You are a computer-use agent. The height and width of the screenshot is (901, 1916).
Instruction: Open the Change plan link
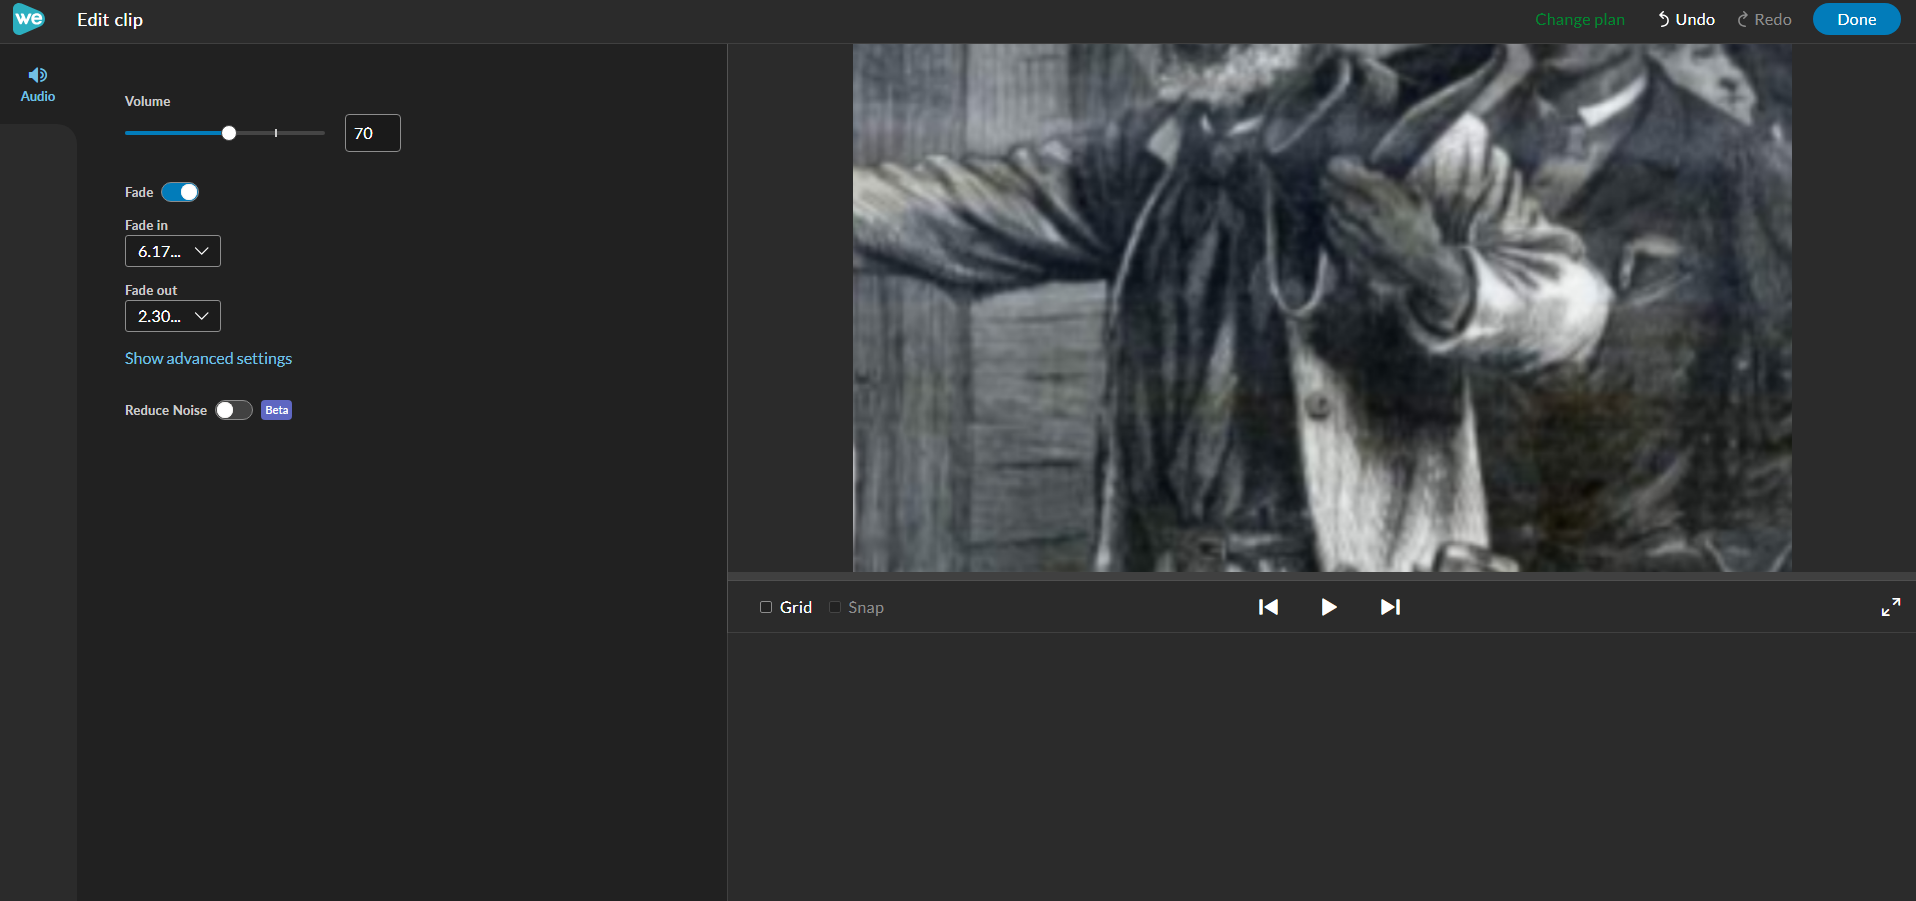click(x=1580, y=20)
